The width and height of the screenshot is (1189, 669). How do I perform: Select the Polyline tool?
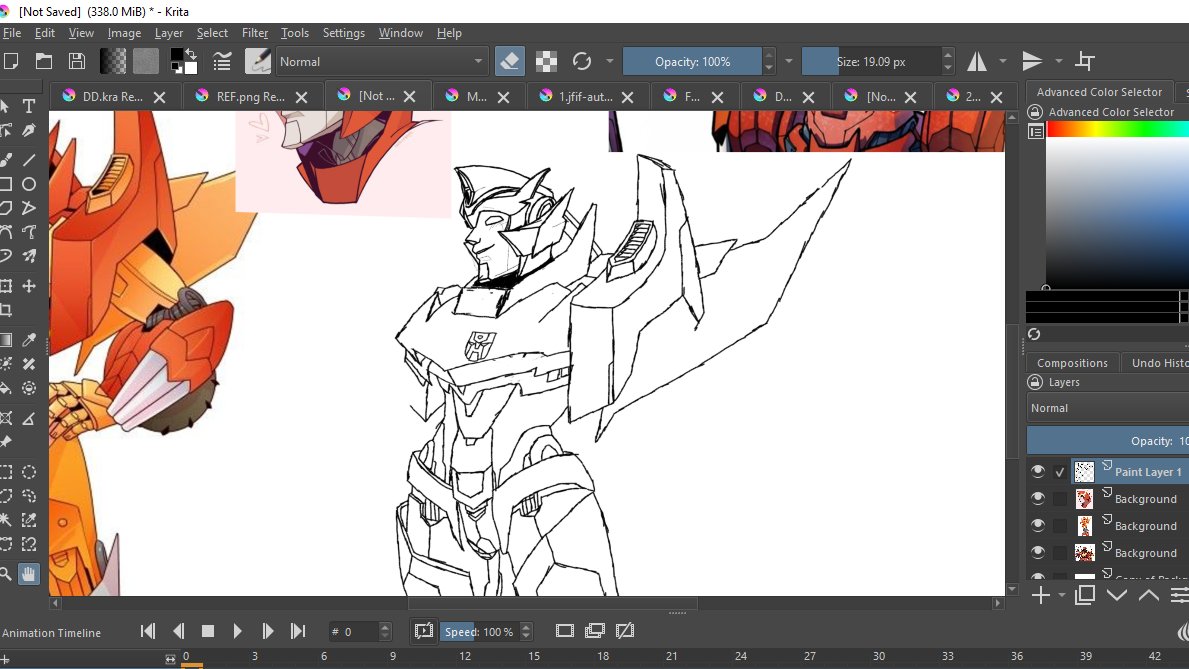click(x=29, y=208)
